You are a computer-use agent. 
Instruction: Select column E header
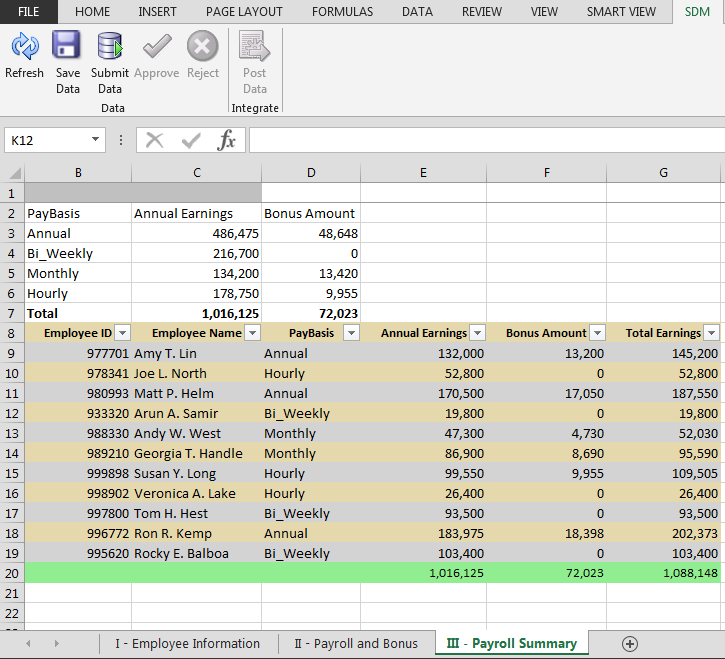423,172
